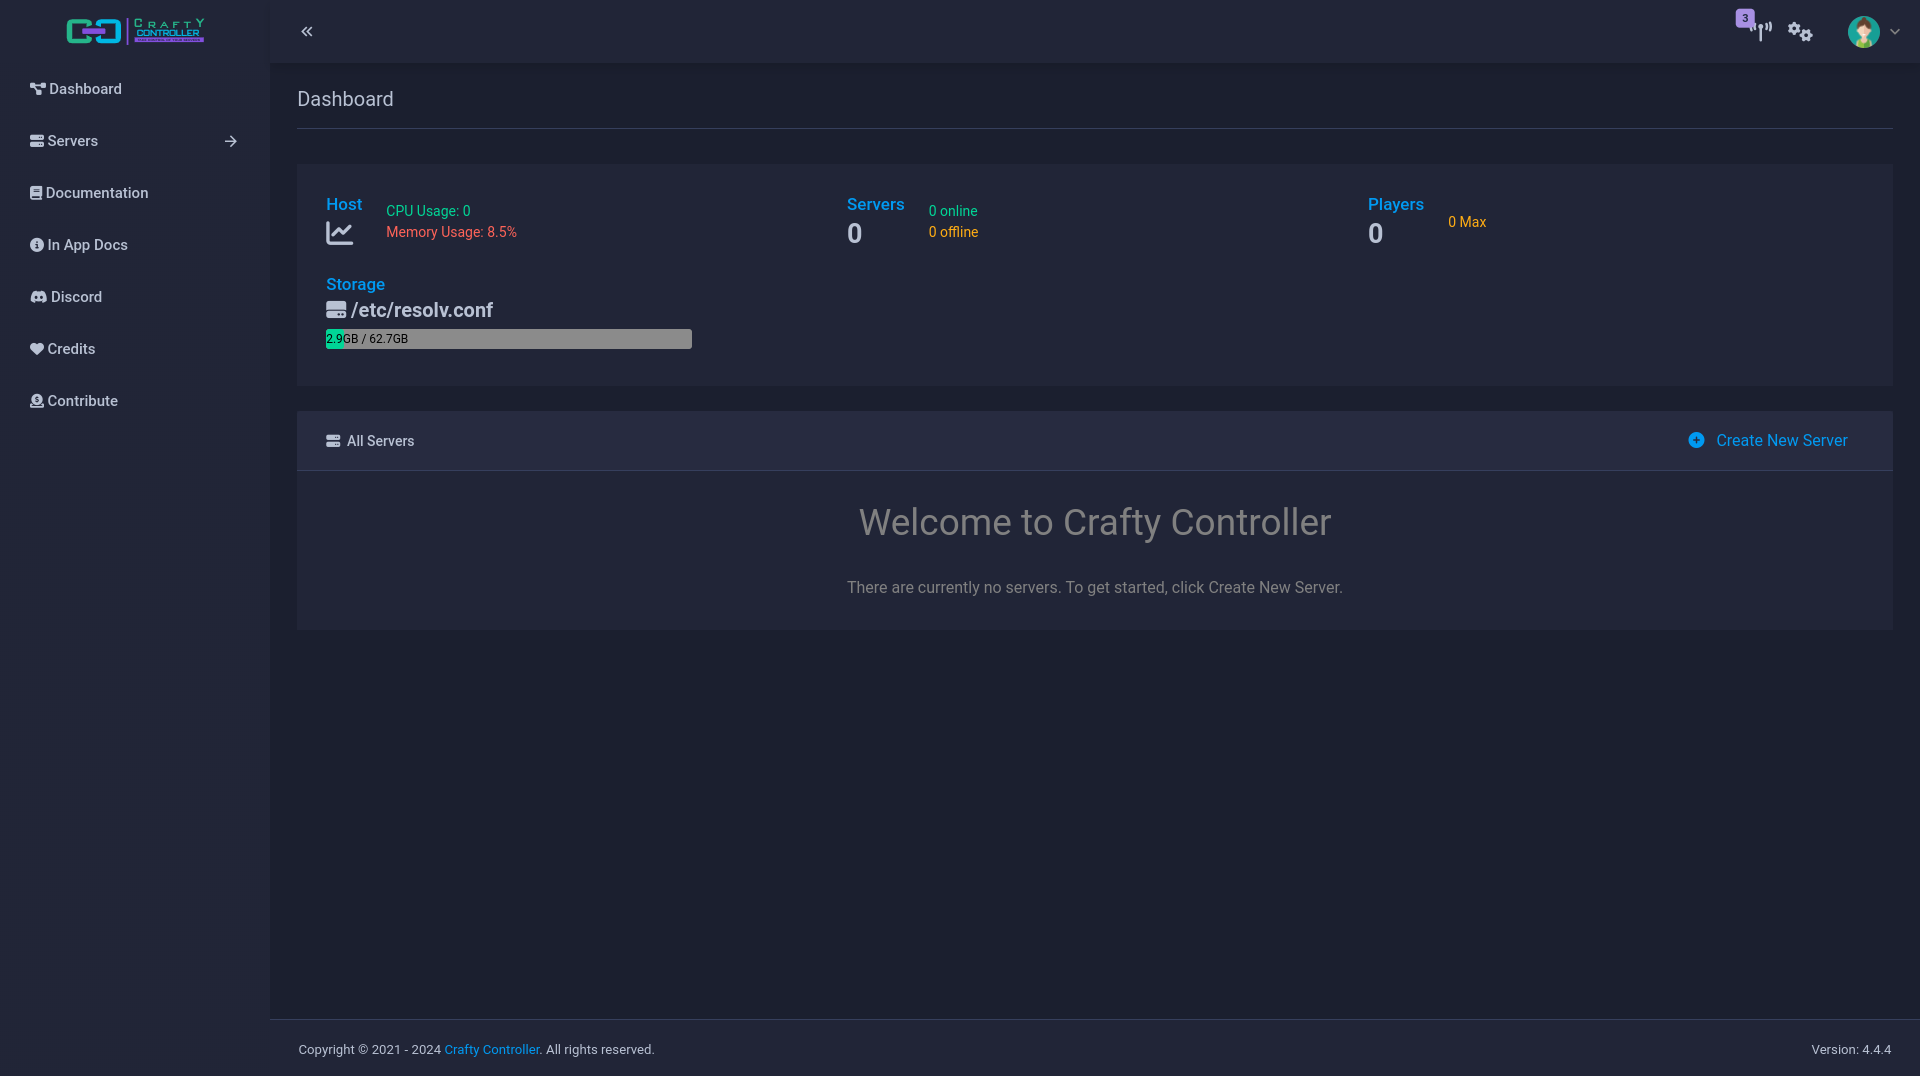Open Credits sidebar item
The width and height of the screenshot is (1920, 1076).
tap(62, 349)
